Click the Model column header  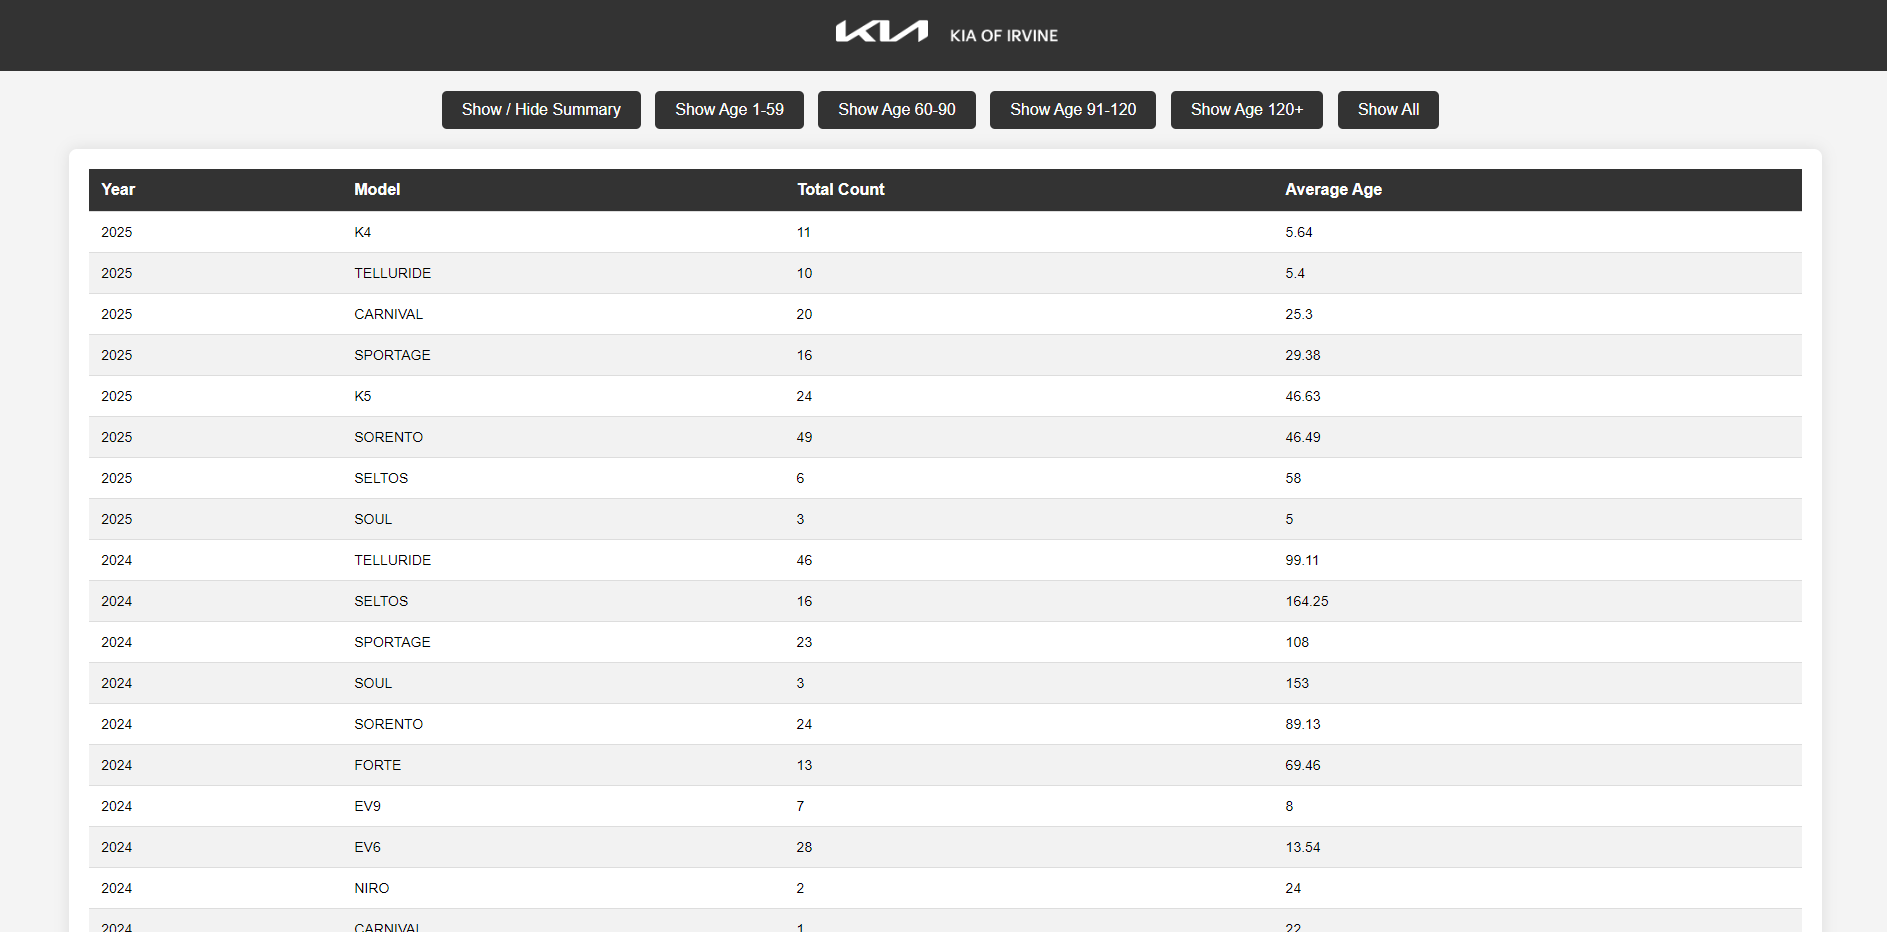click(377, 190)
